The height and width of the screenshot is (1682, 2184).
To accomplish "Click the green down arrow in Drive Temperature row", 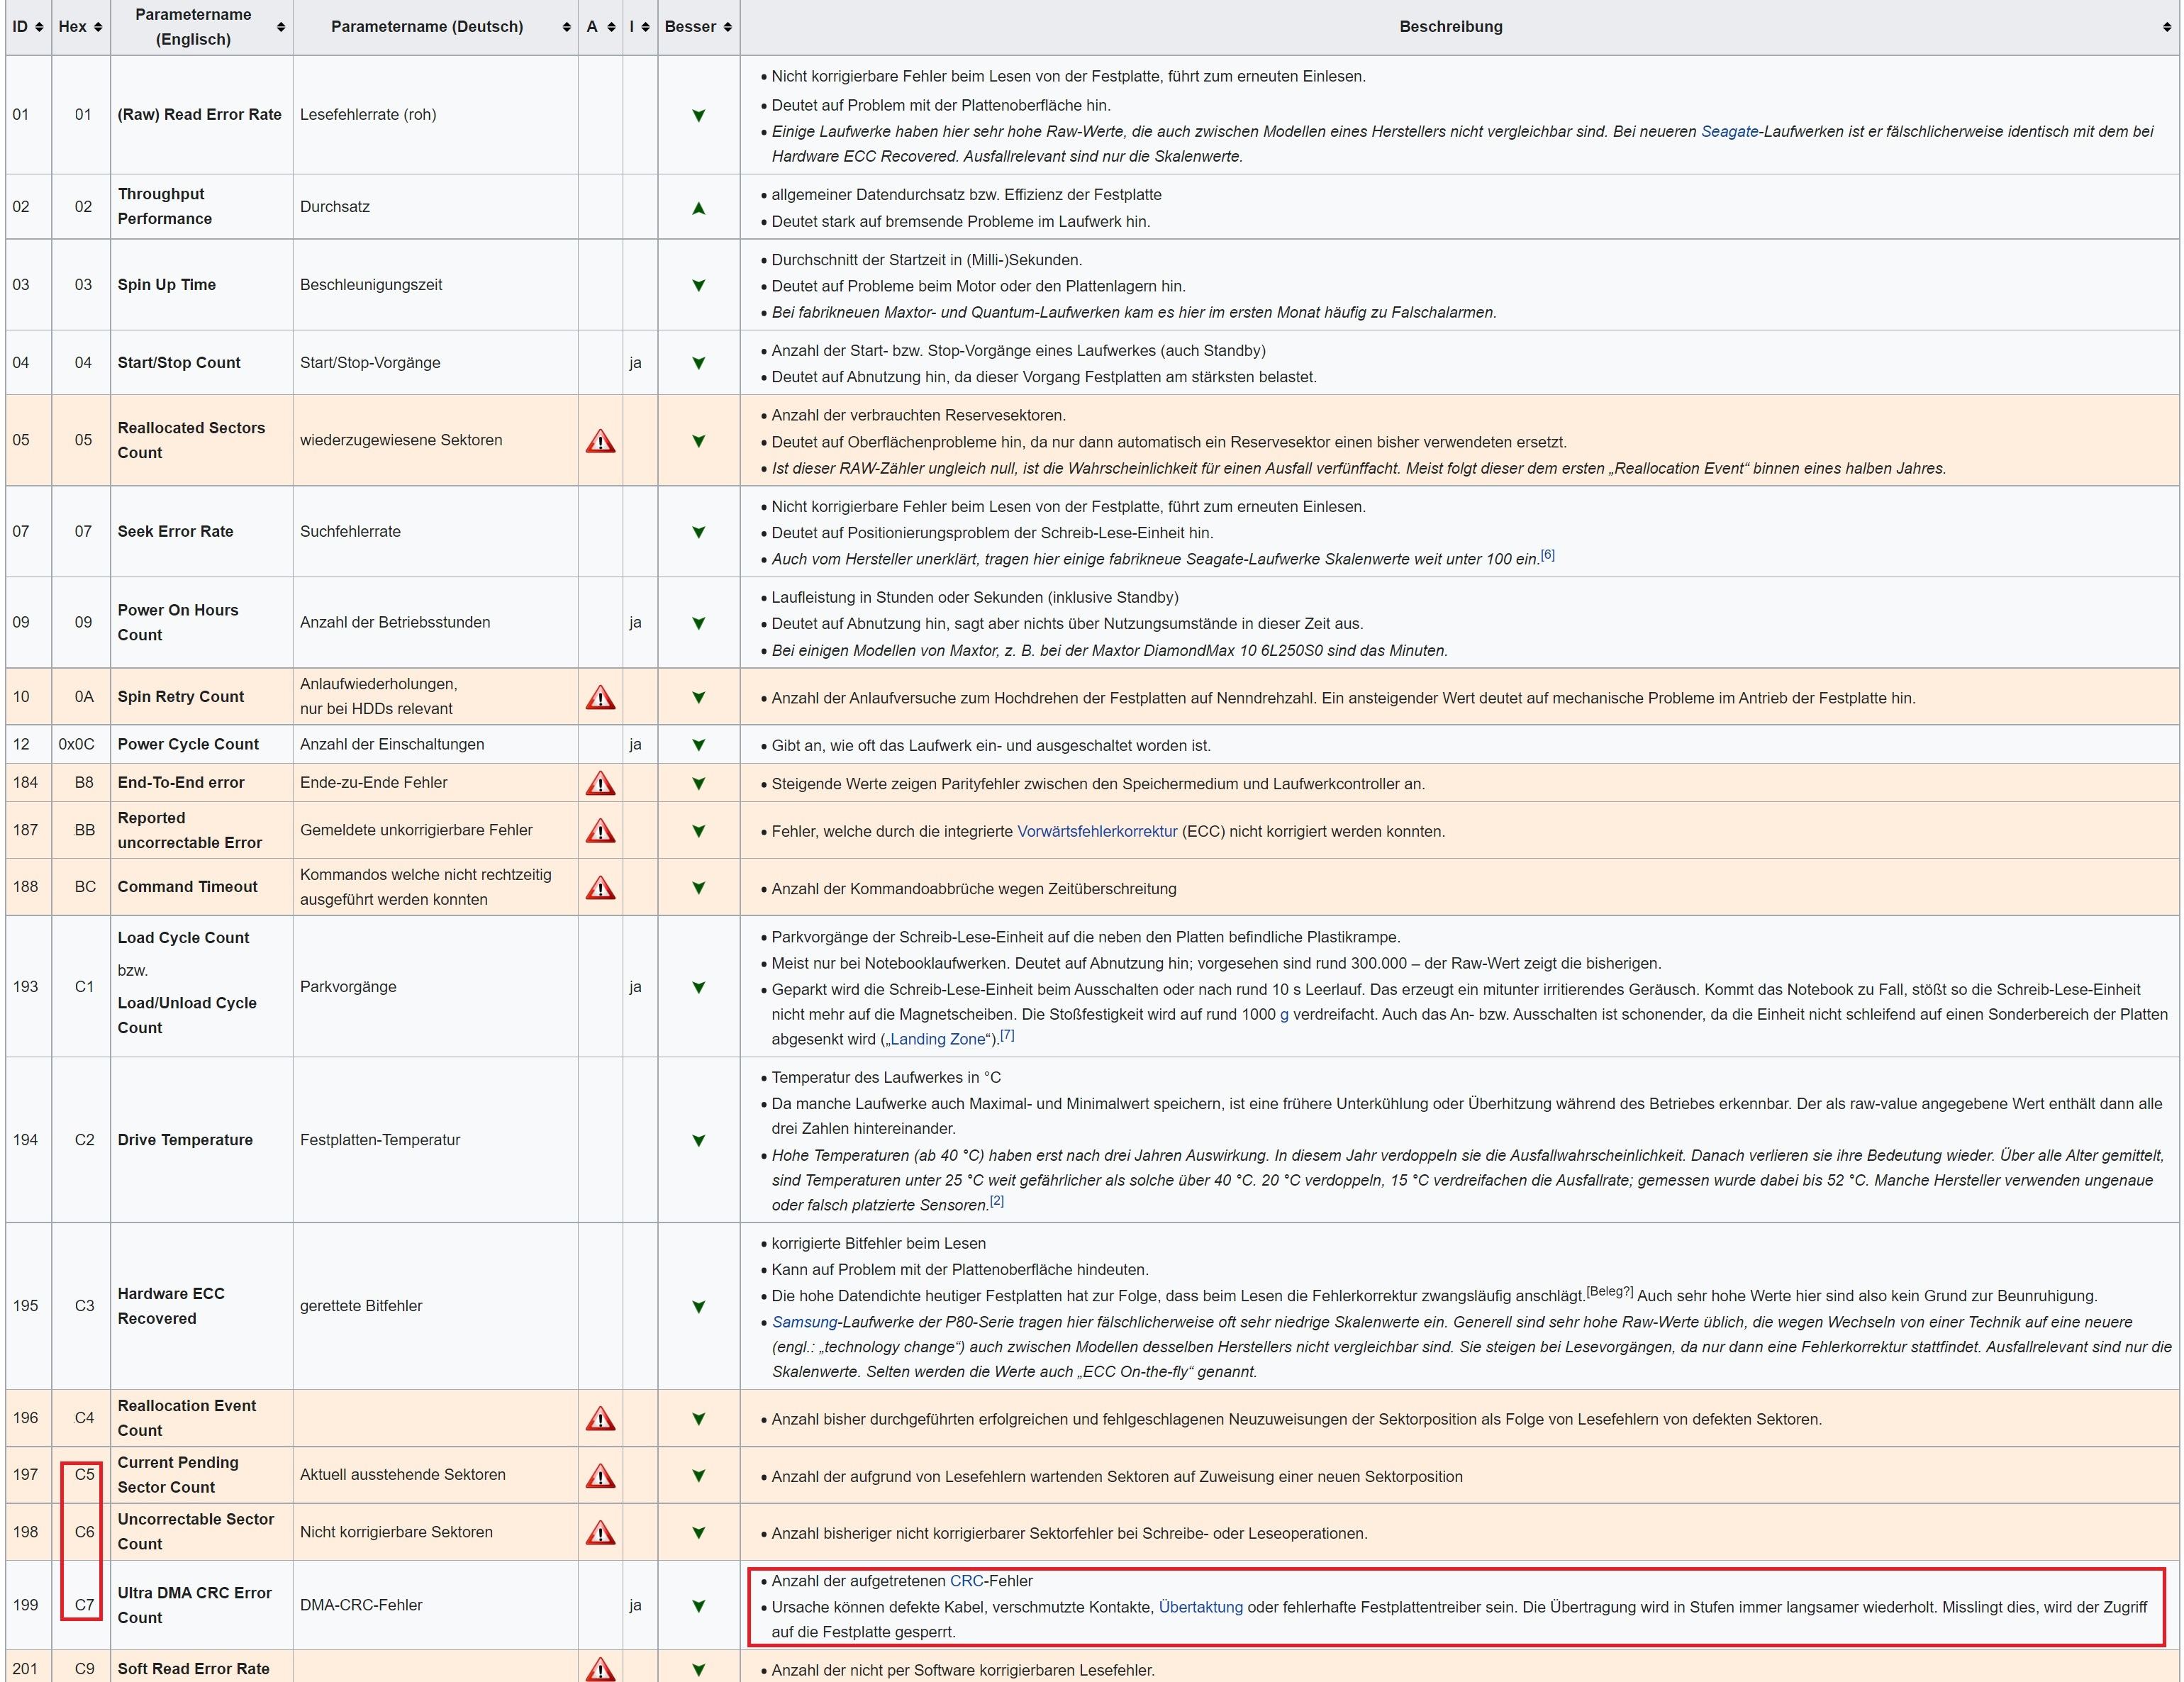I will [699, 1140].
